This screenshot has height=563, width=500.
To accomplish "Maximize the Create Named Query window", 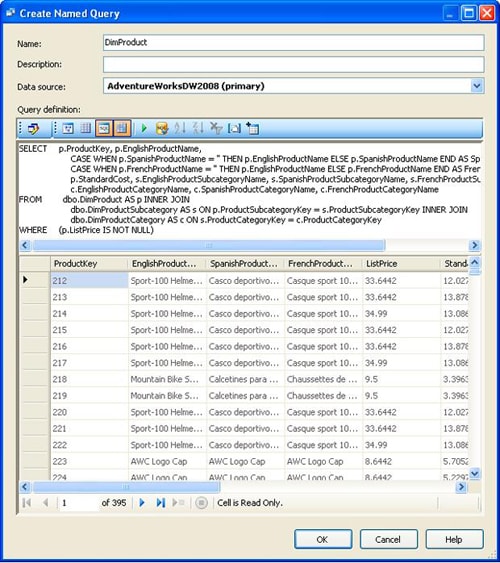I will [x=469, y=13].
